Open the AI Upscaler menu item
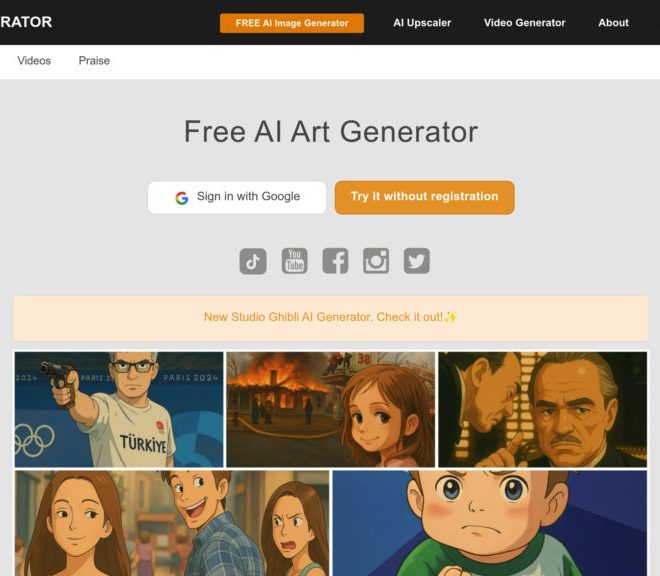Viewport: 660px width, 576px height. [x=422, y=23]
